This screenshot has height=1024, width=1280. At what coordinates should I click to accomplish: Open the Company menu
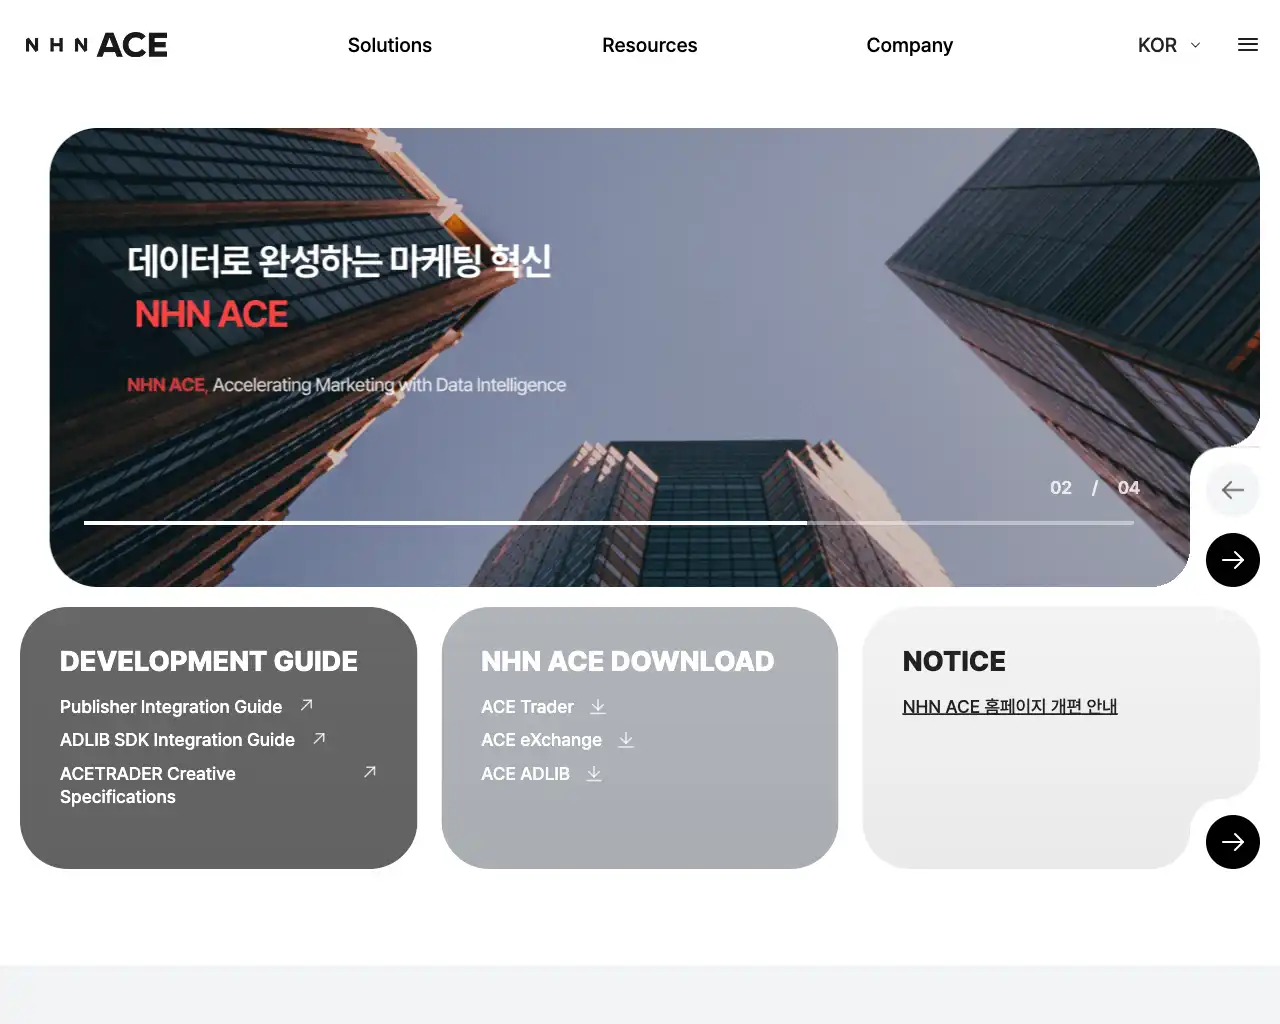click(909, 45)
